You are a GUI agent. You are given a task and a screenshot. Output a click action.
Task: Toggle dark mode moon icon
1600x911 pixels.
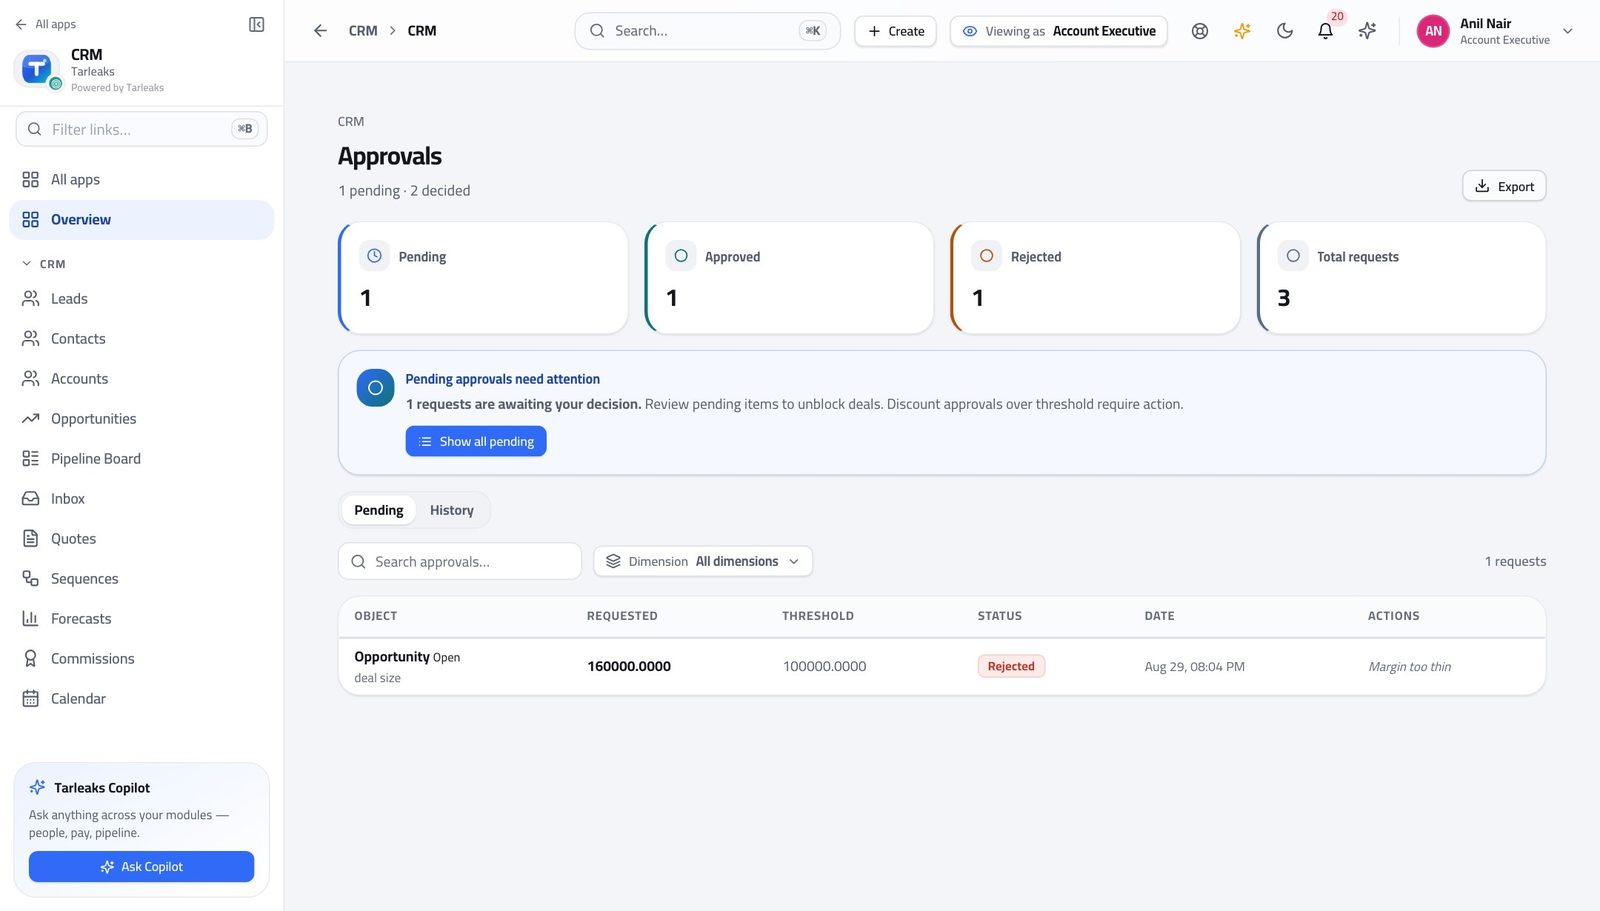(x=1285, y=31)
